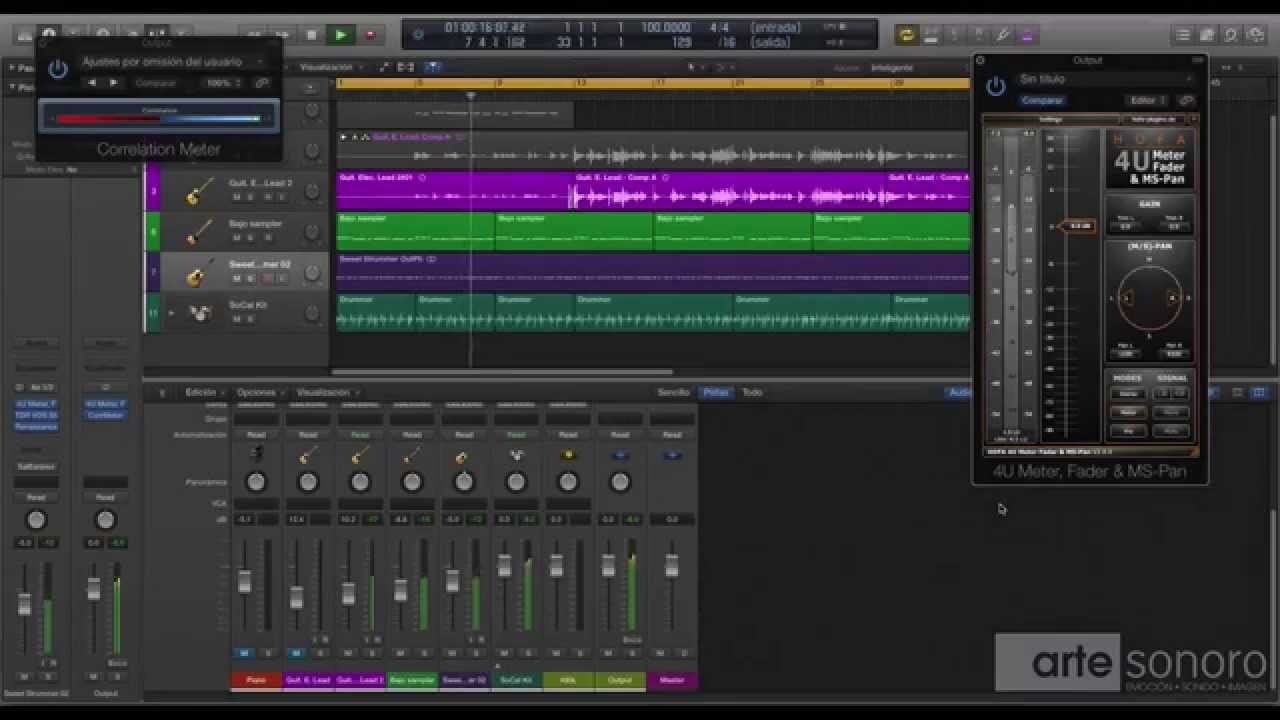The width and height of the screenshot is (1280, 720).
Task: Open the 'Sin título' preset dropdown
Action: point(1105,79)
